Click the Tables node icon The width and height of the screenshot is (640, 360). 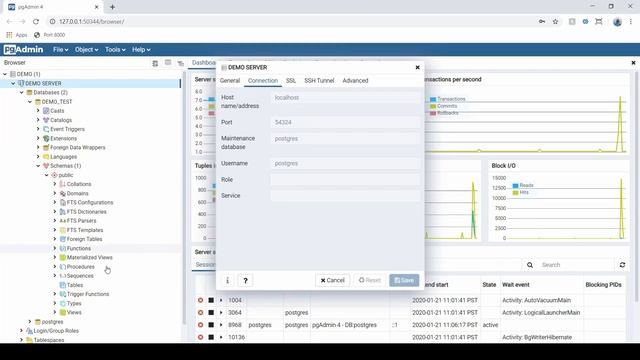(62, 285)
